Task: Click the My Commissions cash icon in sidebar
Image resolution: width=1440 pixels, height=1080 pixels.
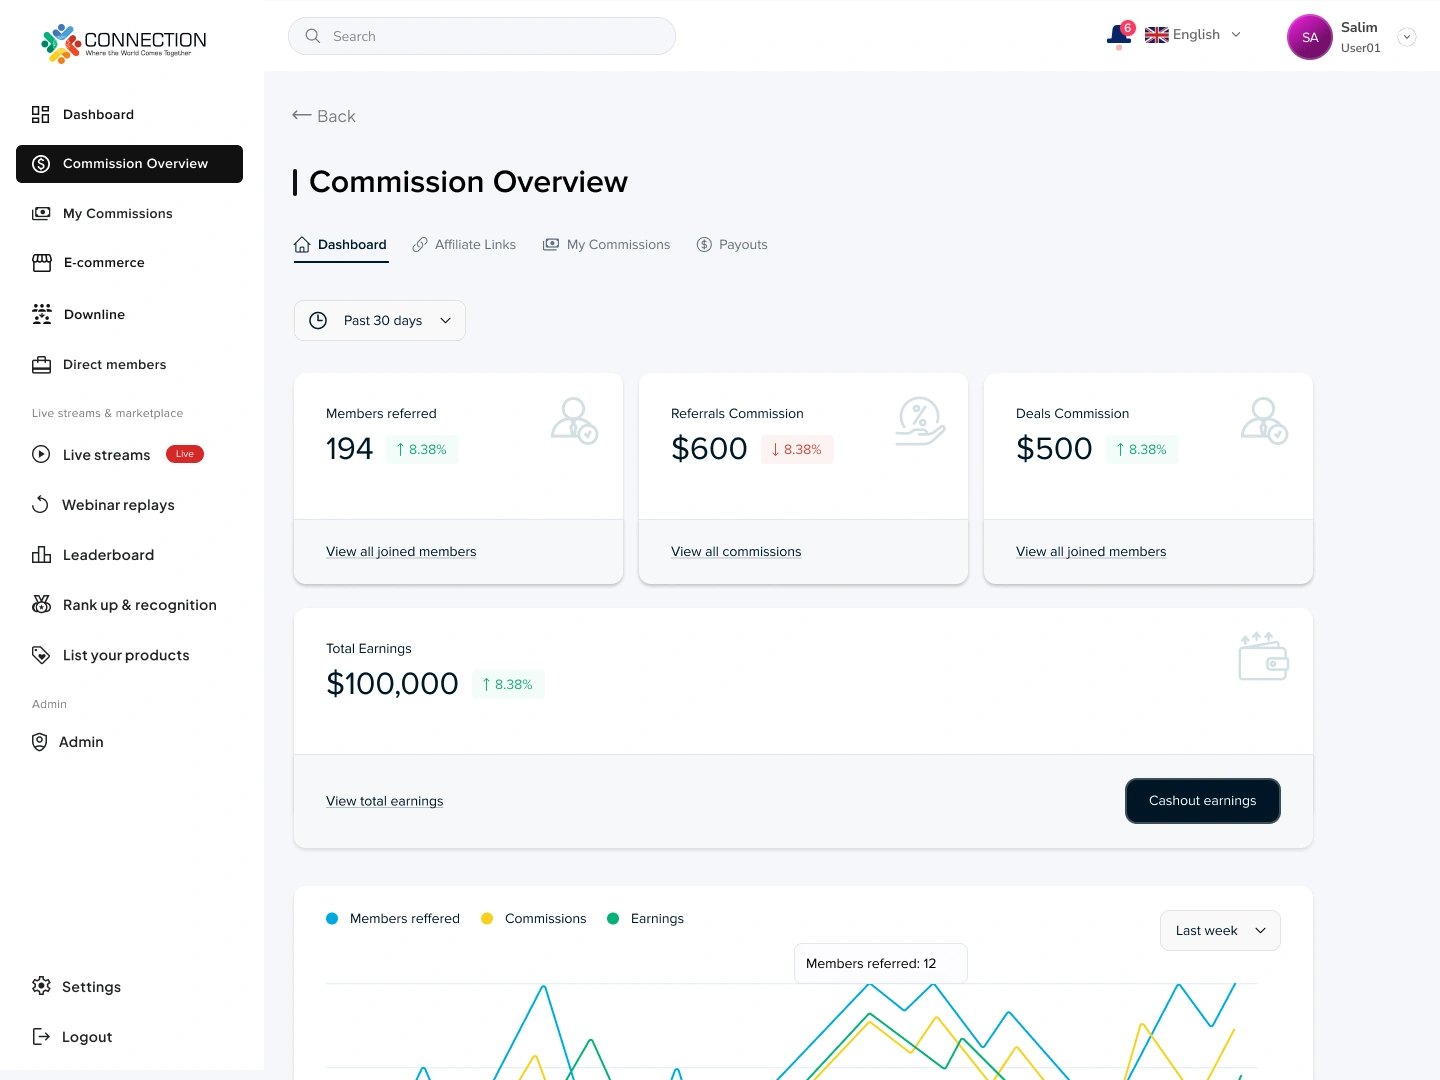Action: [x=41, y=214]
